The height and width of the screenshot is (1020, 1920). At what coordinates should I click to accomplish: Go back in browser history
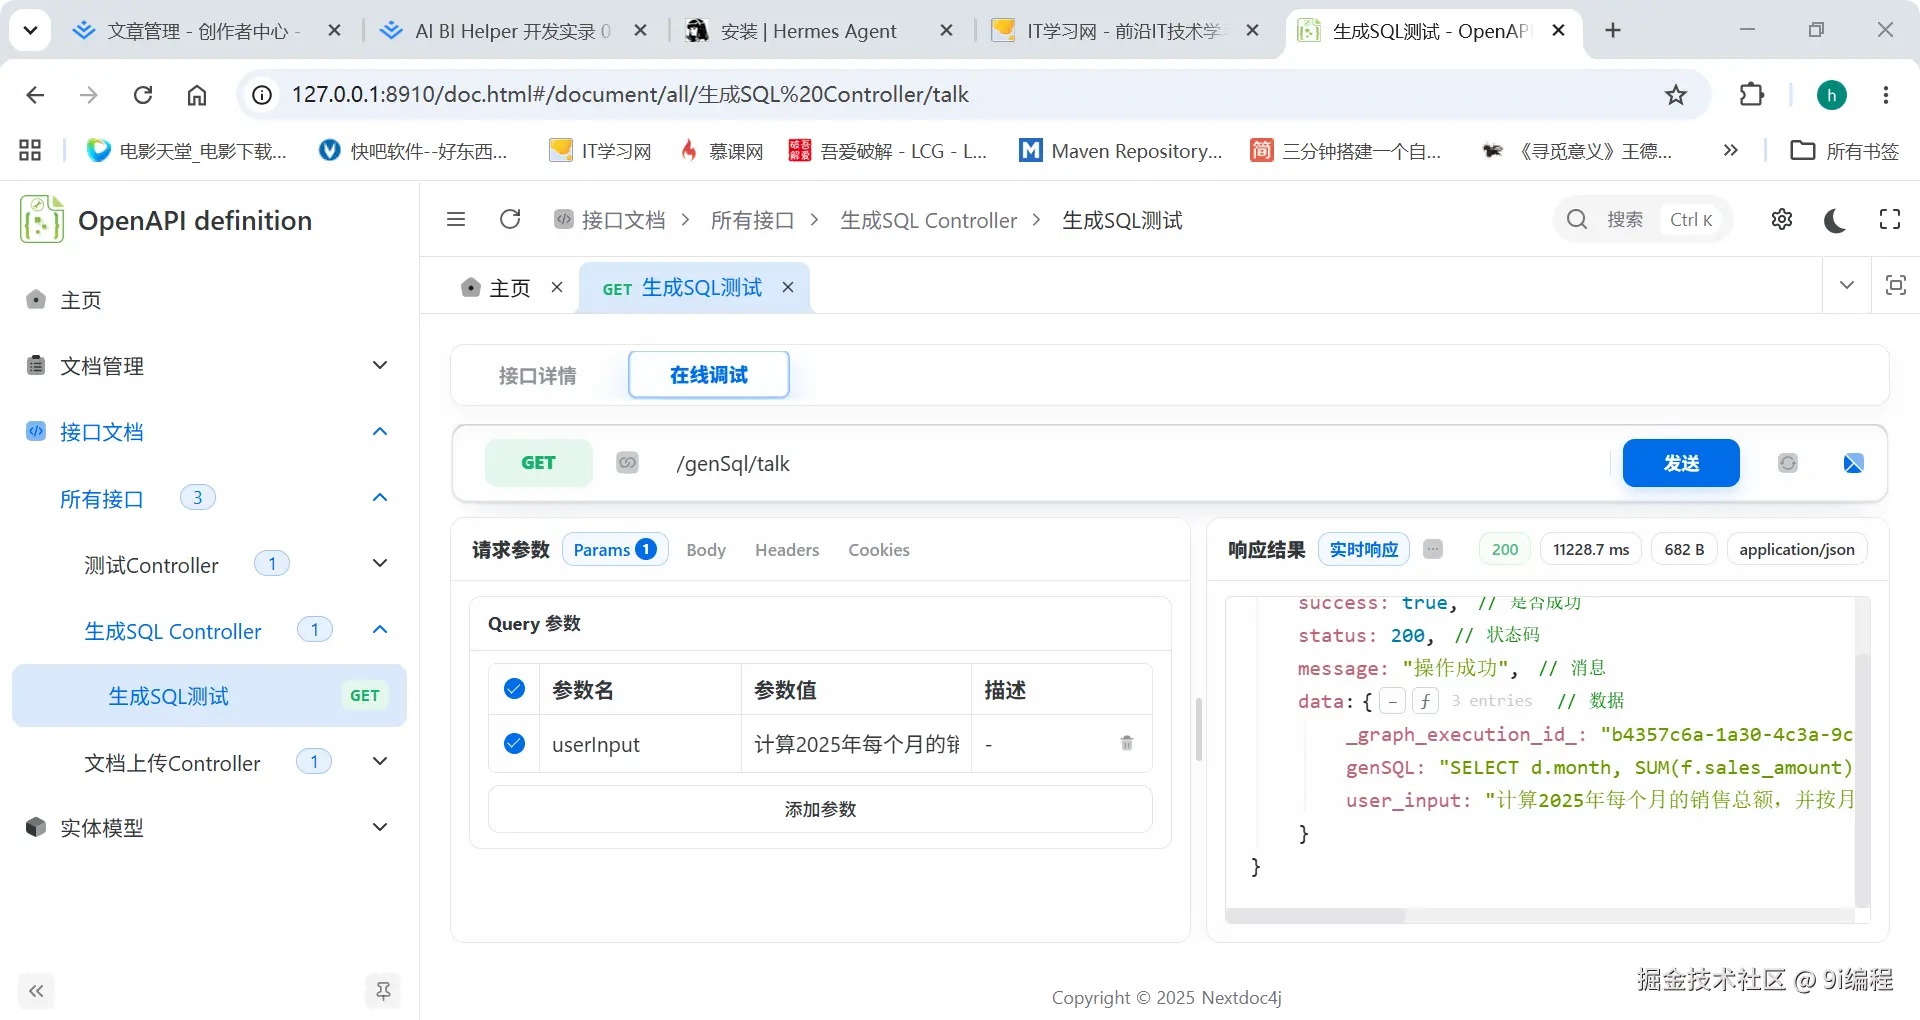(x=35, y=95)
